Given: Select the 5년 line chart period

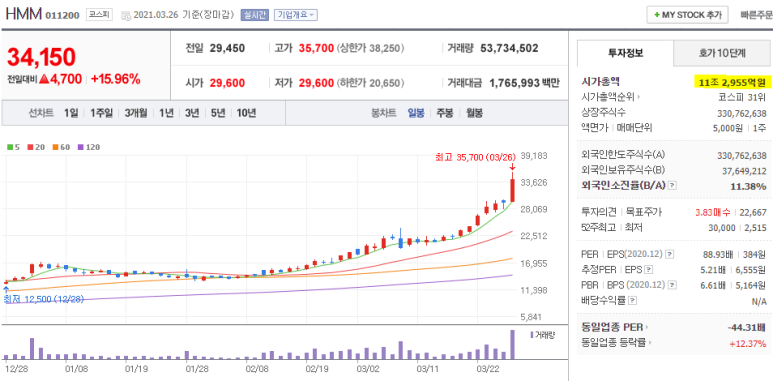Looking at the screenshot, I should (217, 113).
